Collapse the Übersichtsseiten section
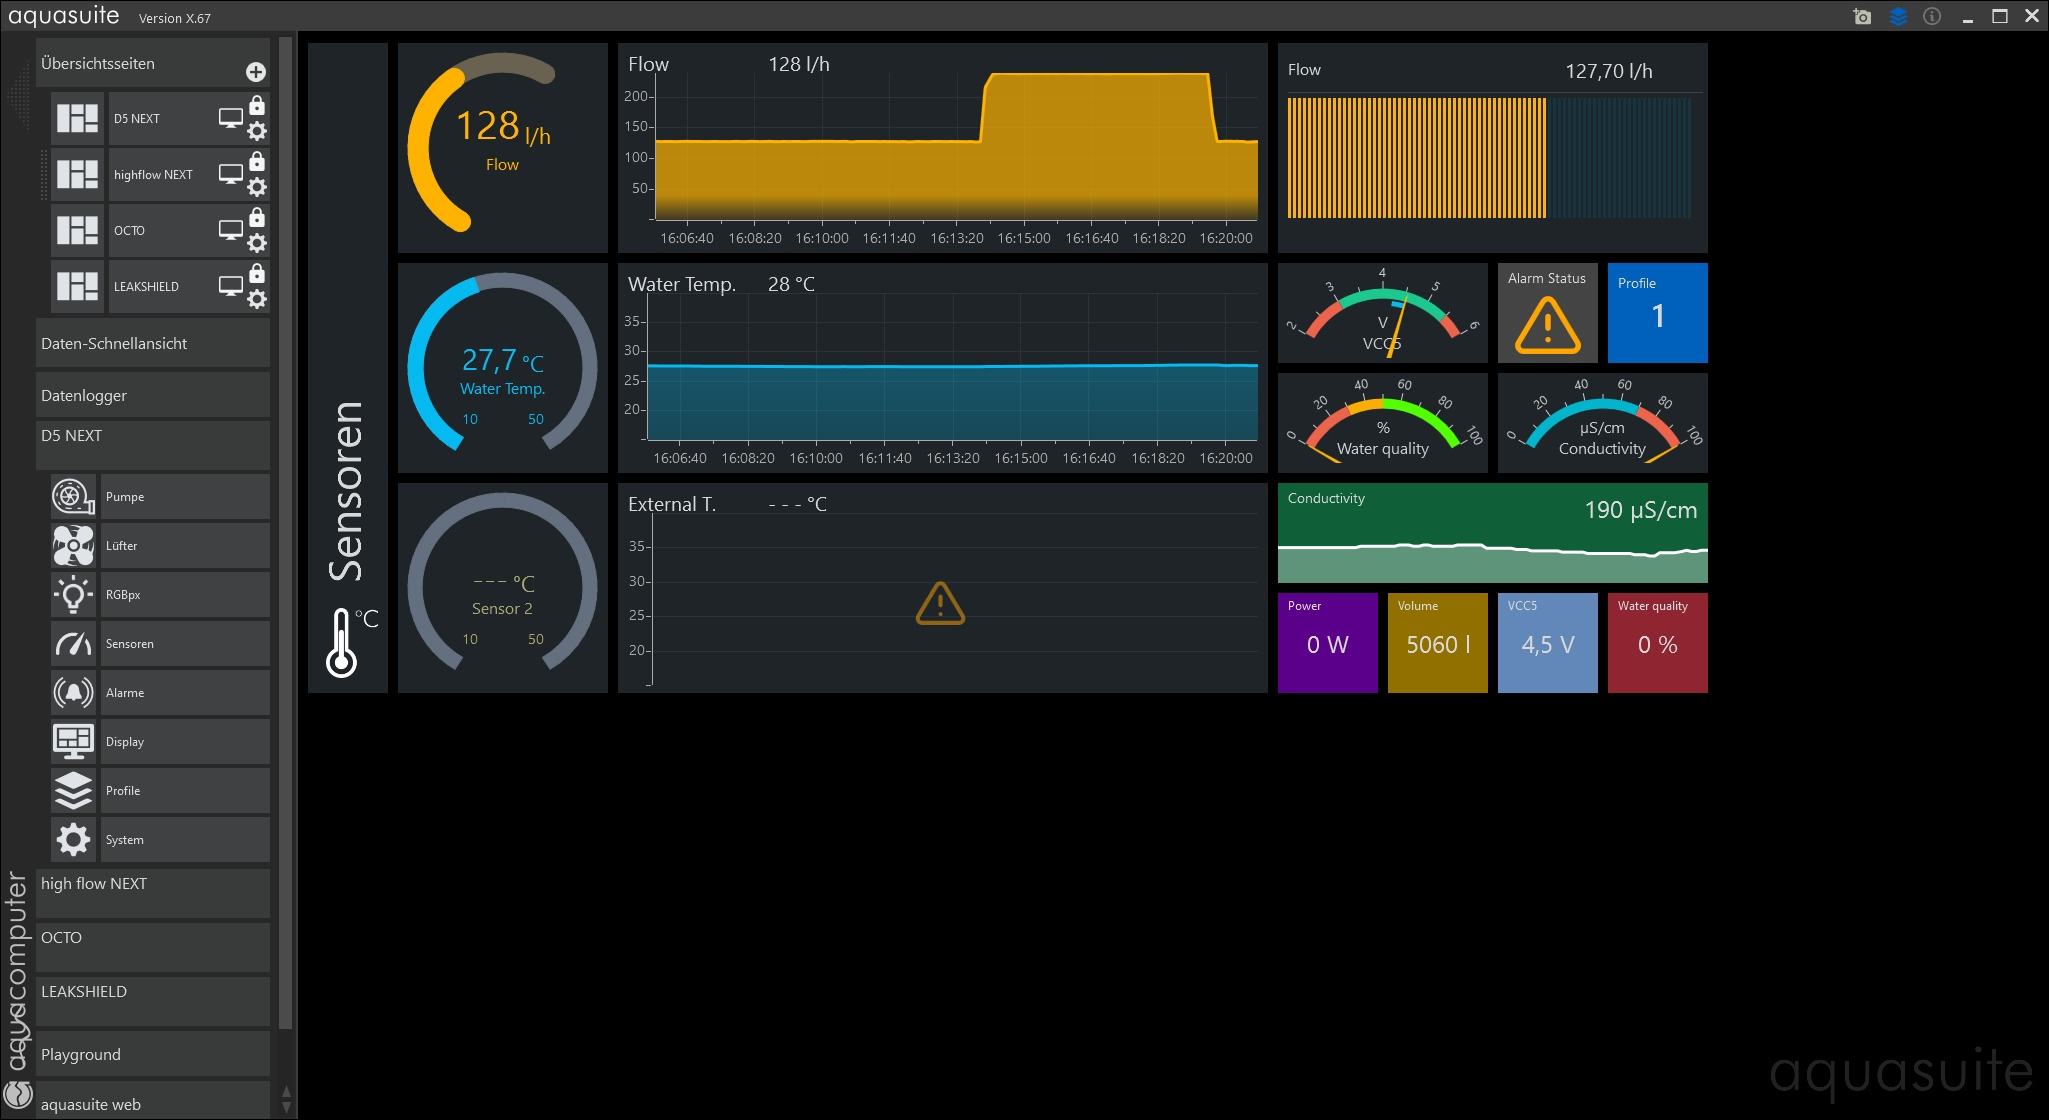 [152, 63]
